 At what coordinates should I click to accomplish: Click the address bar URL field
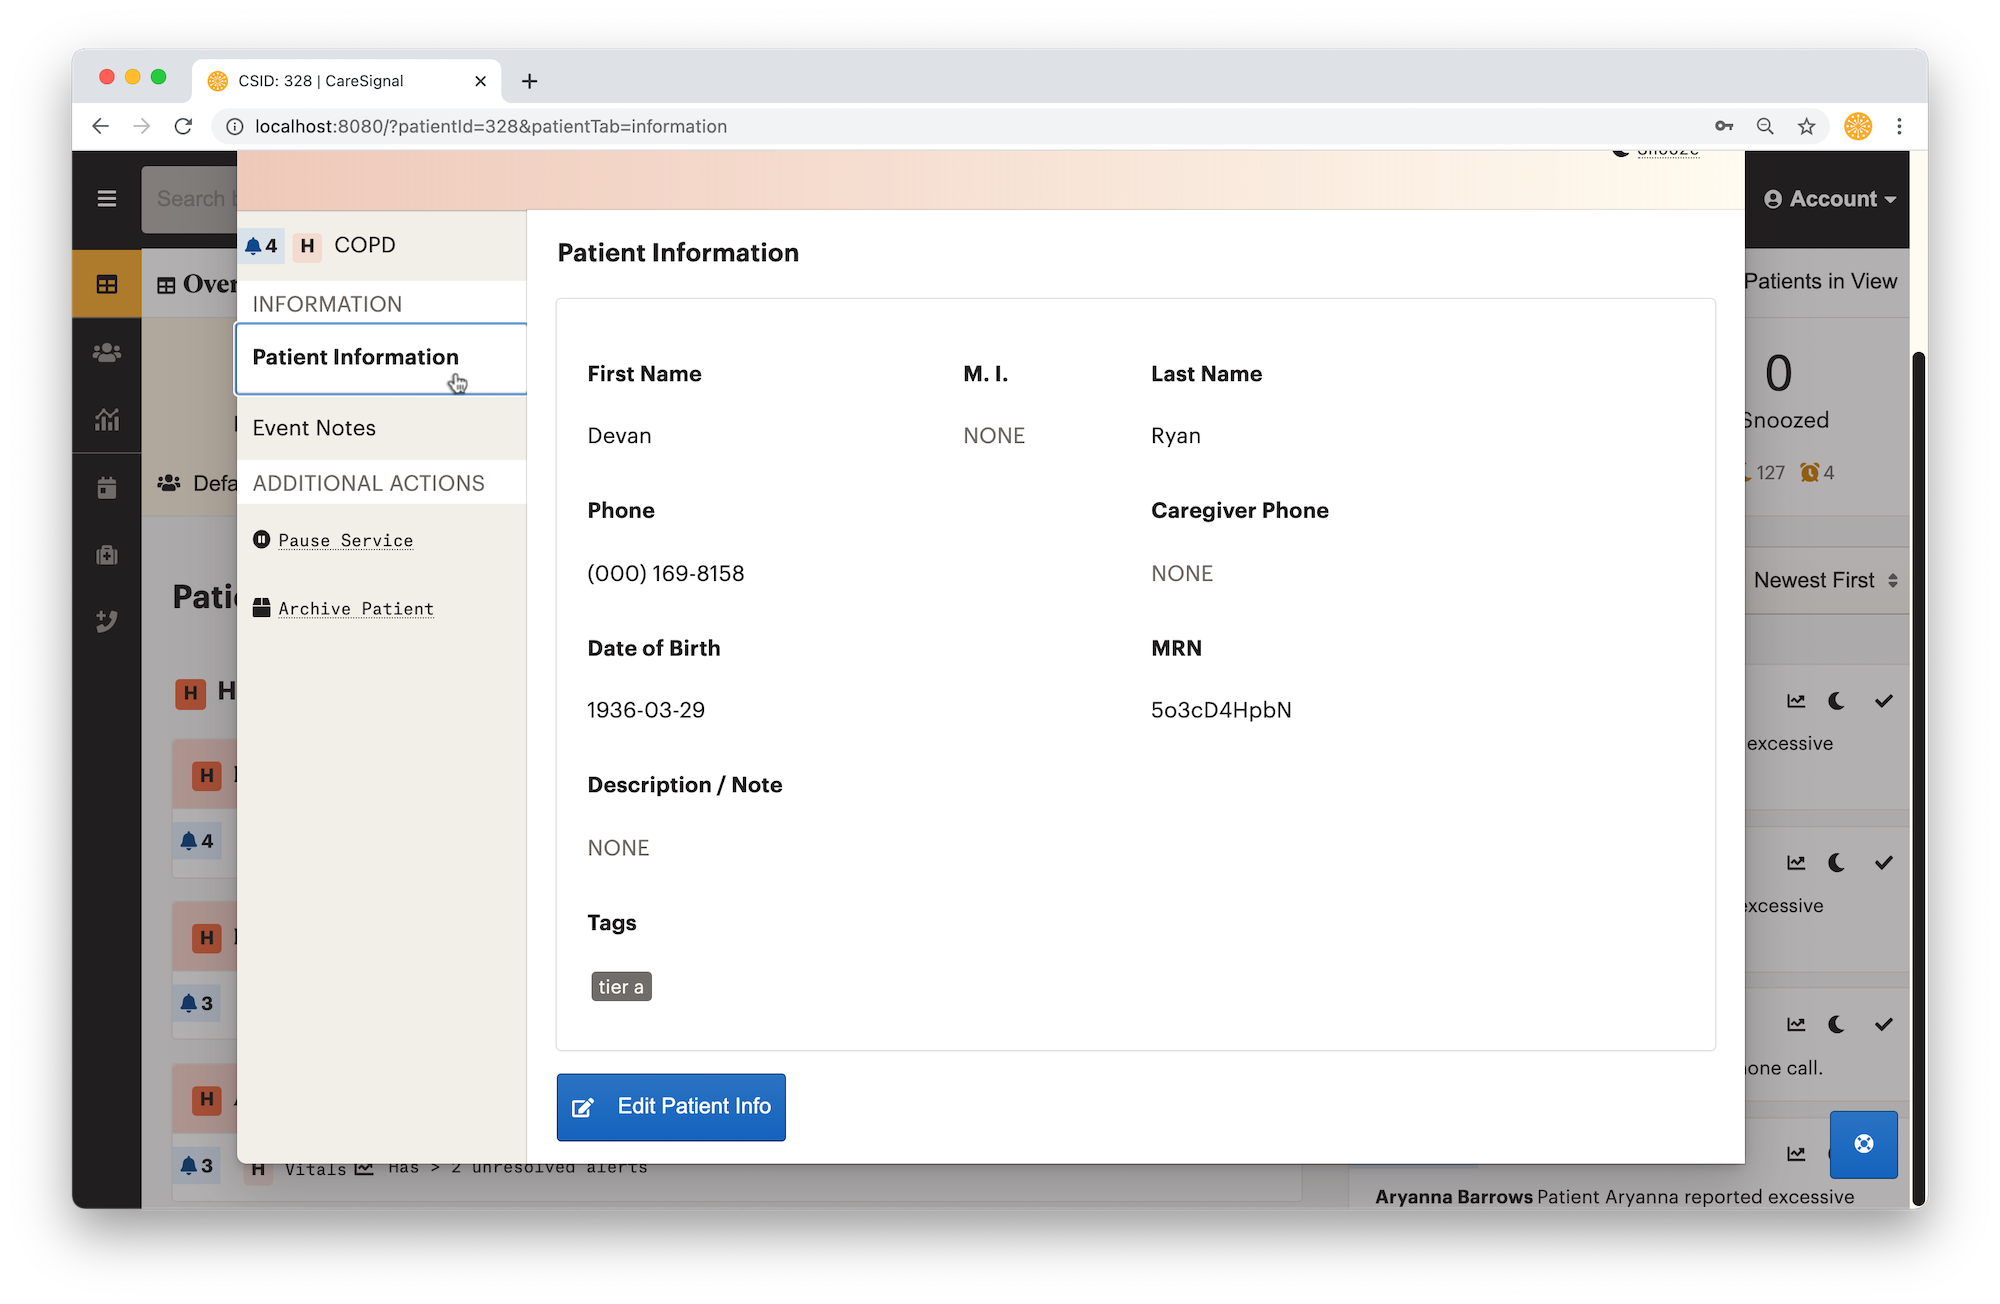(x=960, y=126)
